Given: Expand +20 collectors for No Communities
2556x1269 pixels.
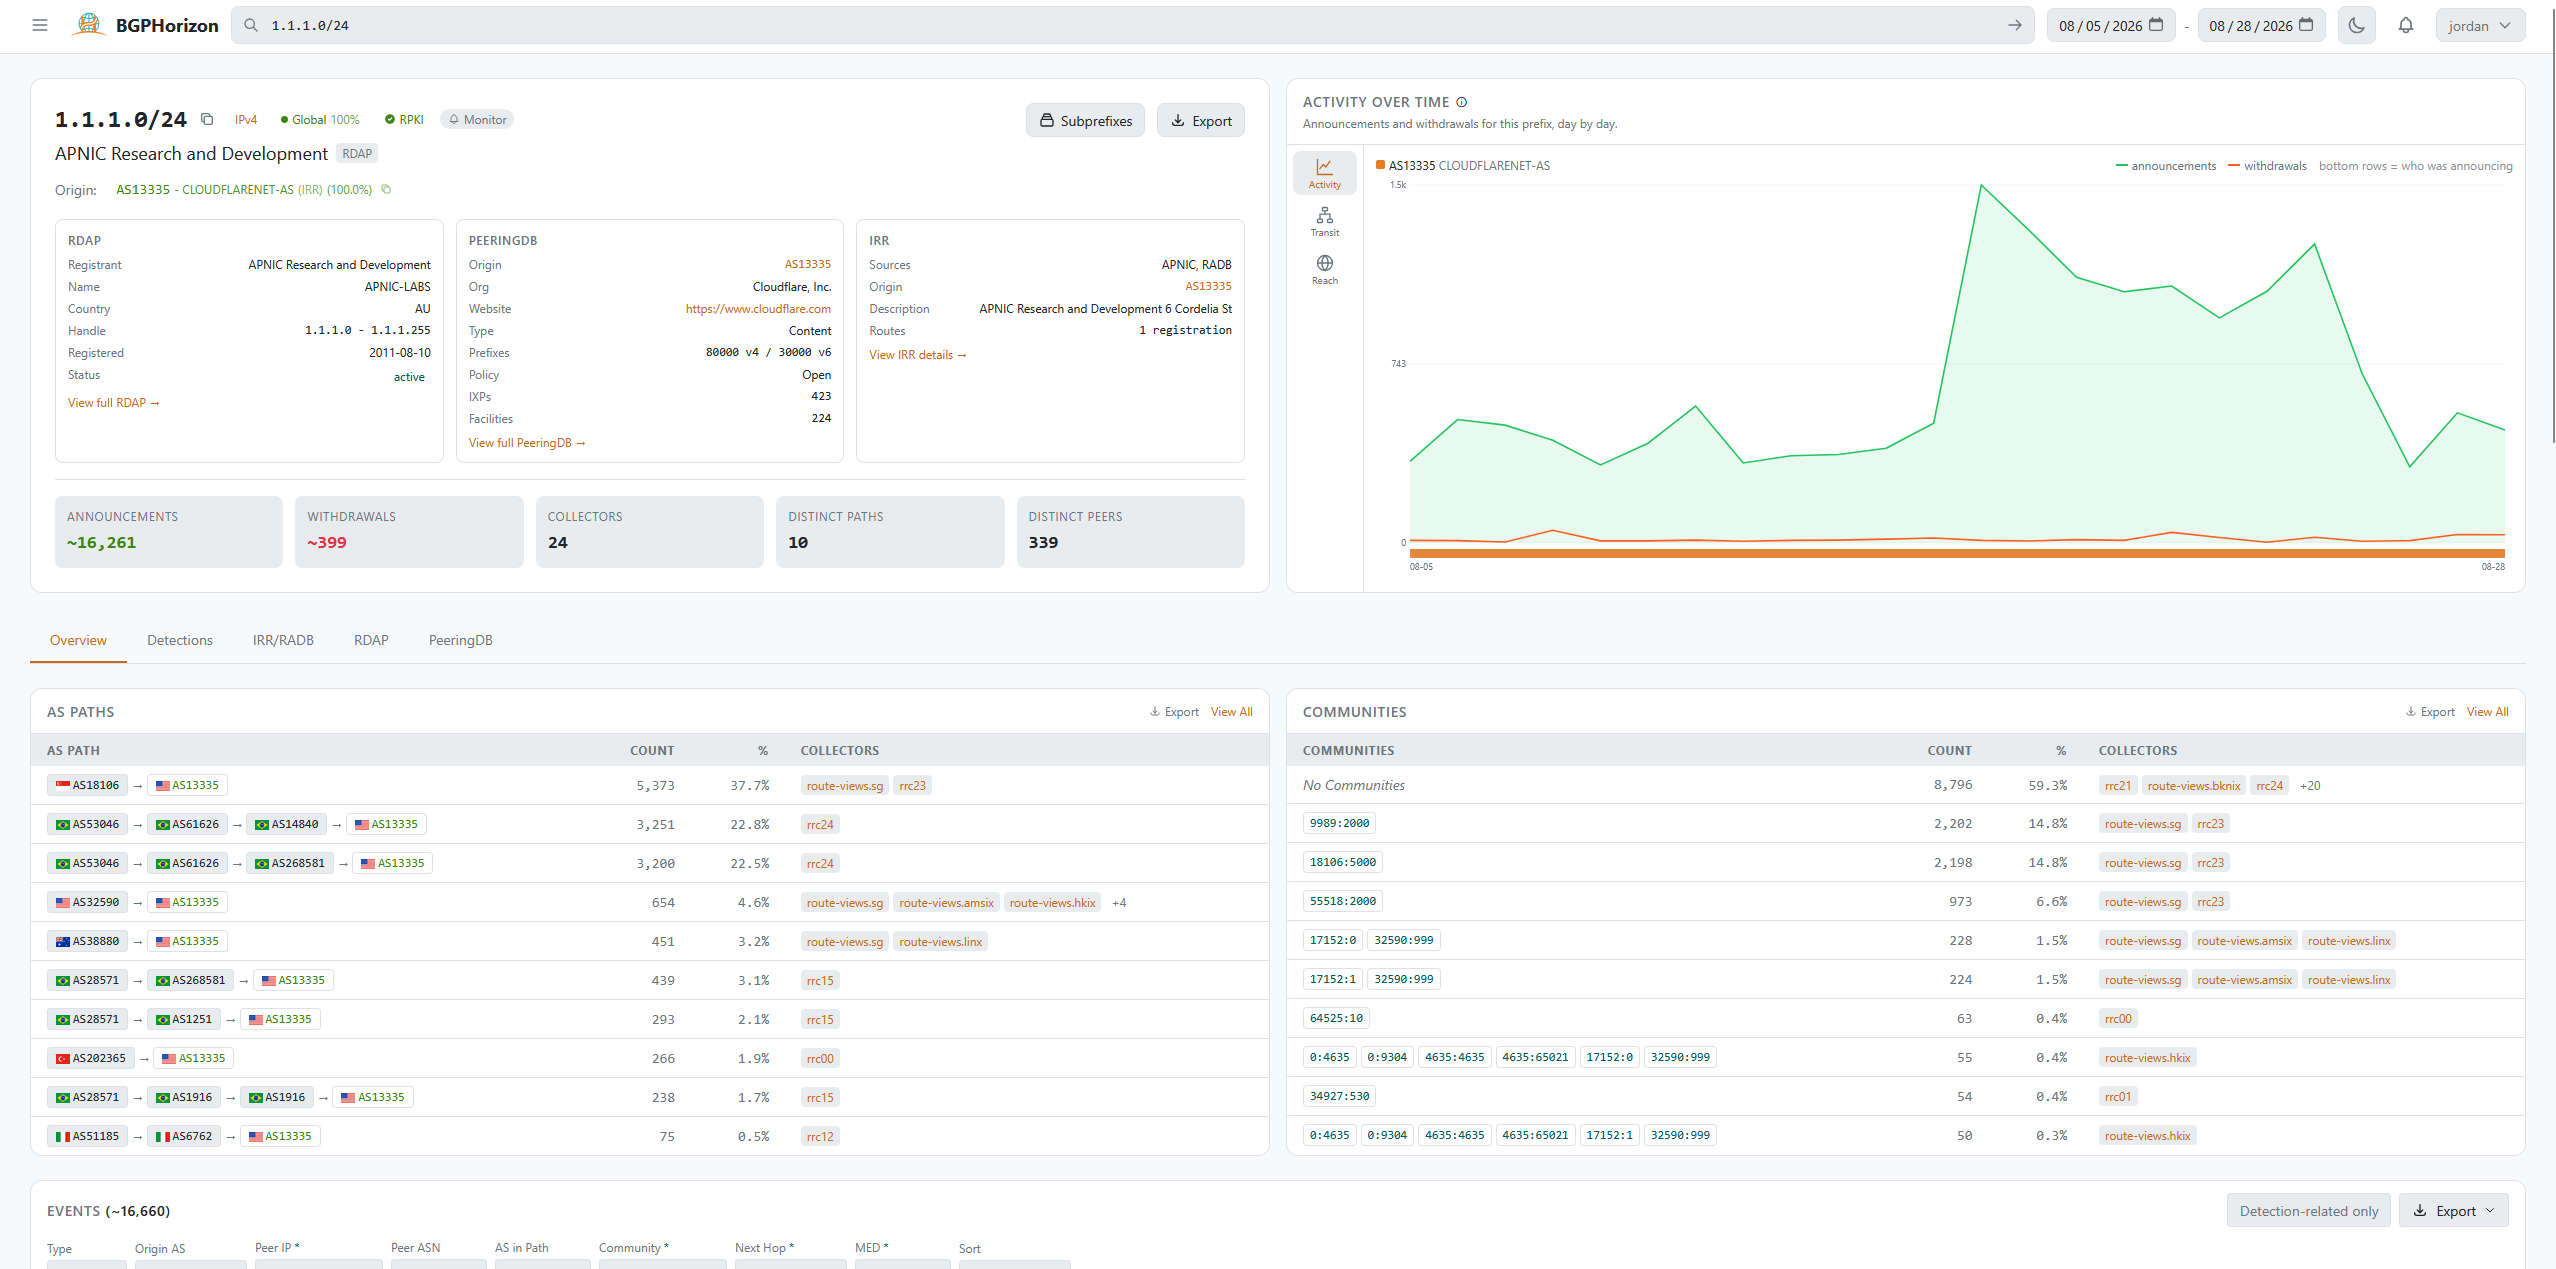Looking at the screenshot, I should (2310, 786).
